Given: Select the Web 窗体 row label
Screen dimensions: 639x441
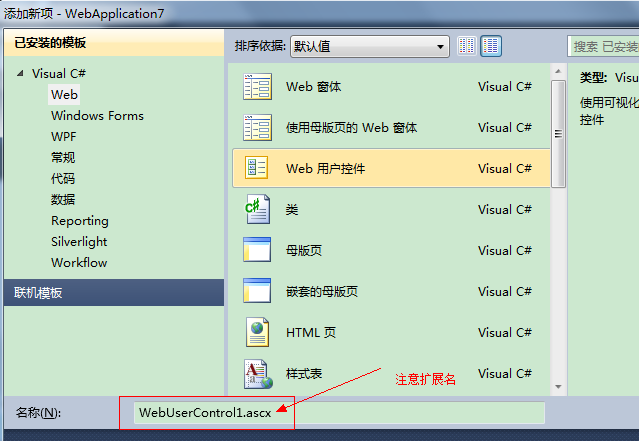Looking at the screenshot, I should (x=313, y=87).
